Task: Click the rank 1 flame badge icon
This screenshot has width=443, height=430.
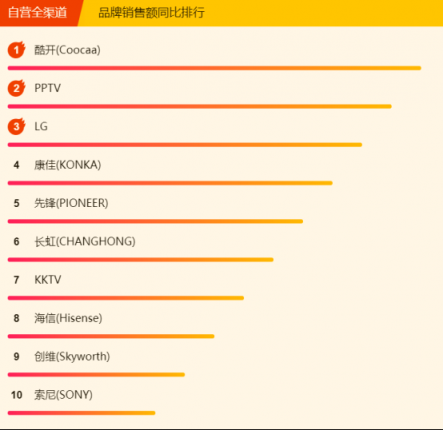Action: tap(17, 50)
